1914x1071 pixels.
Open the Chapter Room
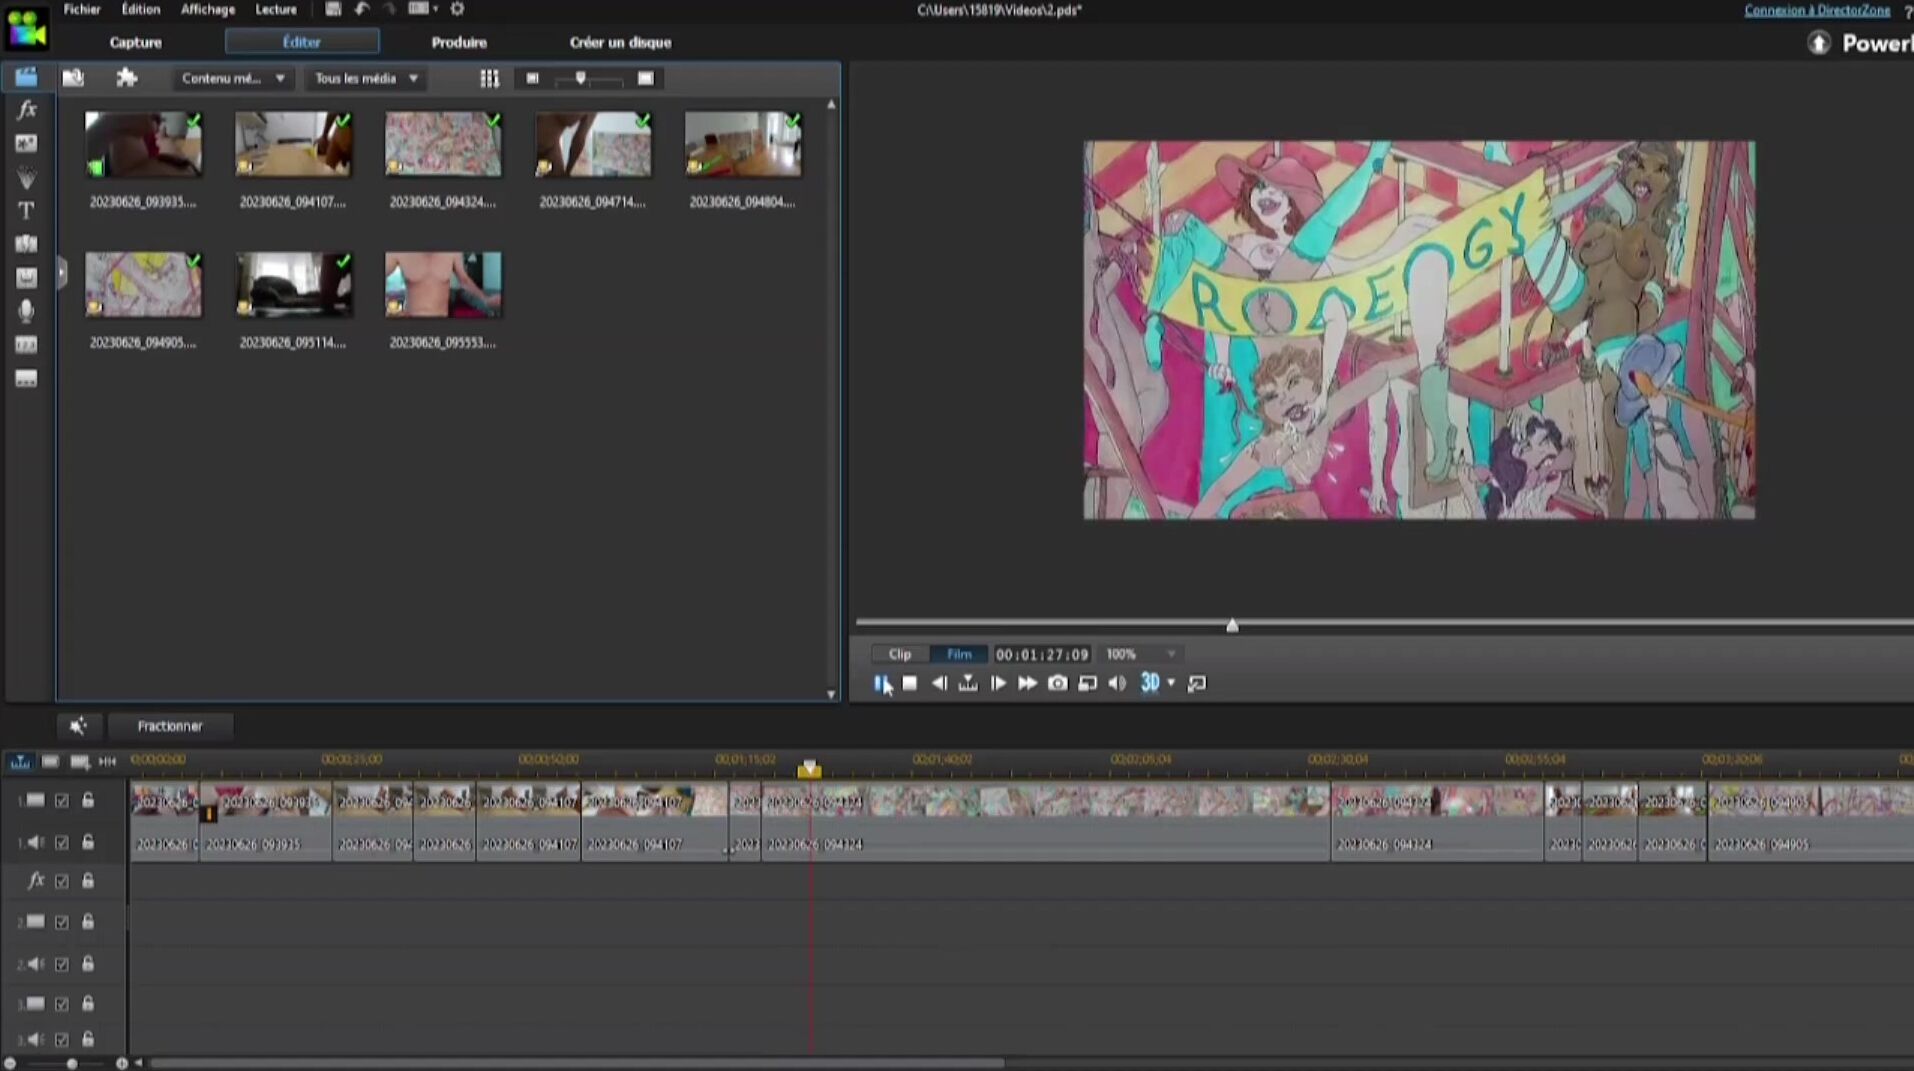click(27, 345)
